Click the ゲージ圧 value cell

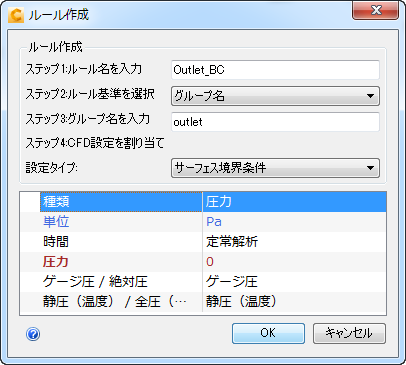click(294, 282)
